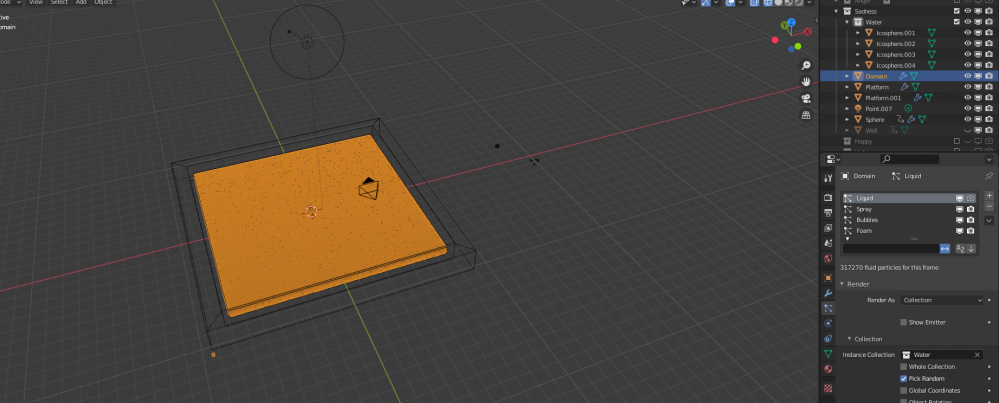Toggle Liquid particle system viewport display icon
The width and height of the screenshot is (999, 403).
959,199
